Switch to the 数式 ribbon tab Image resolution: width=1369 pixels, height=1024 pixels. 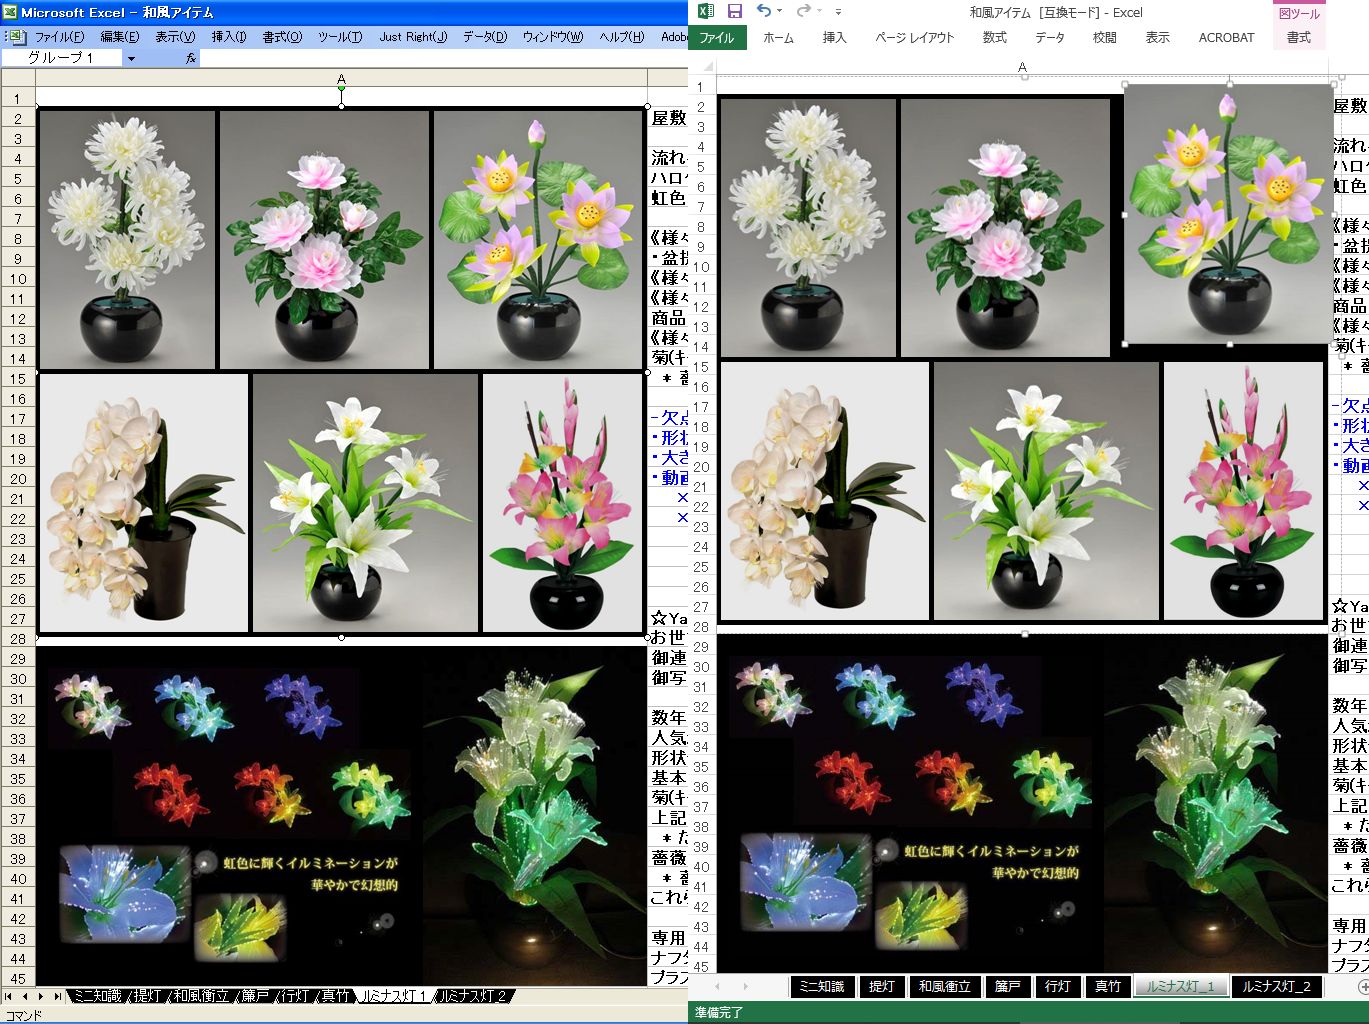[x=994, y=37]
